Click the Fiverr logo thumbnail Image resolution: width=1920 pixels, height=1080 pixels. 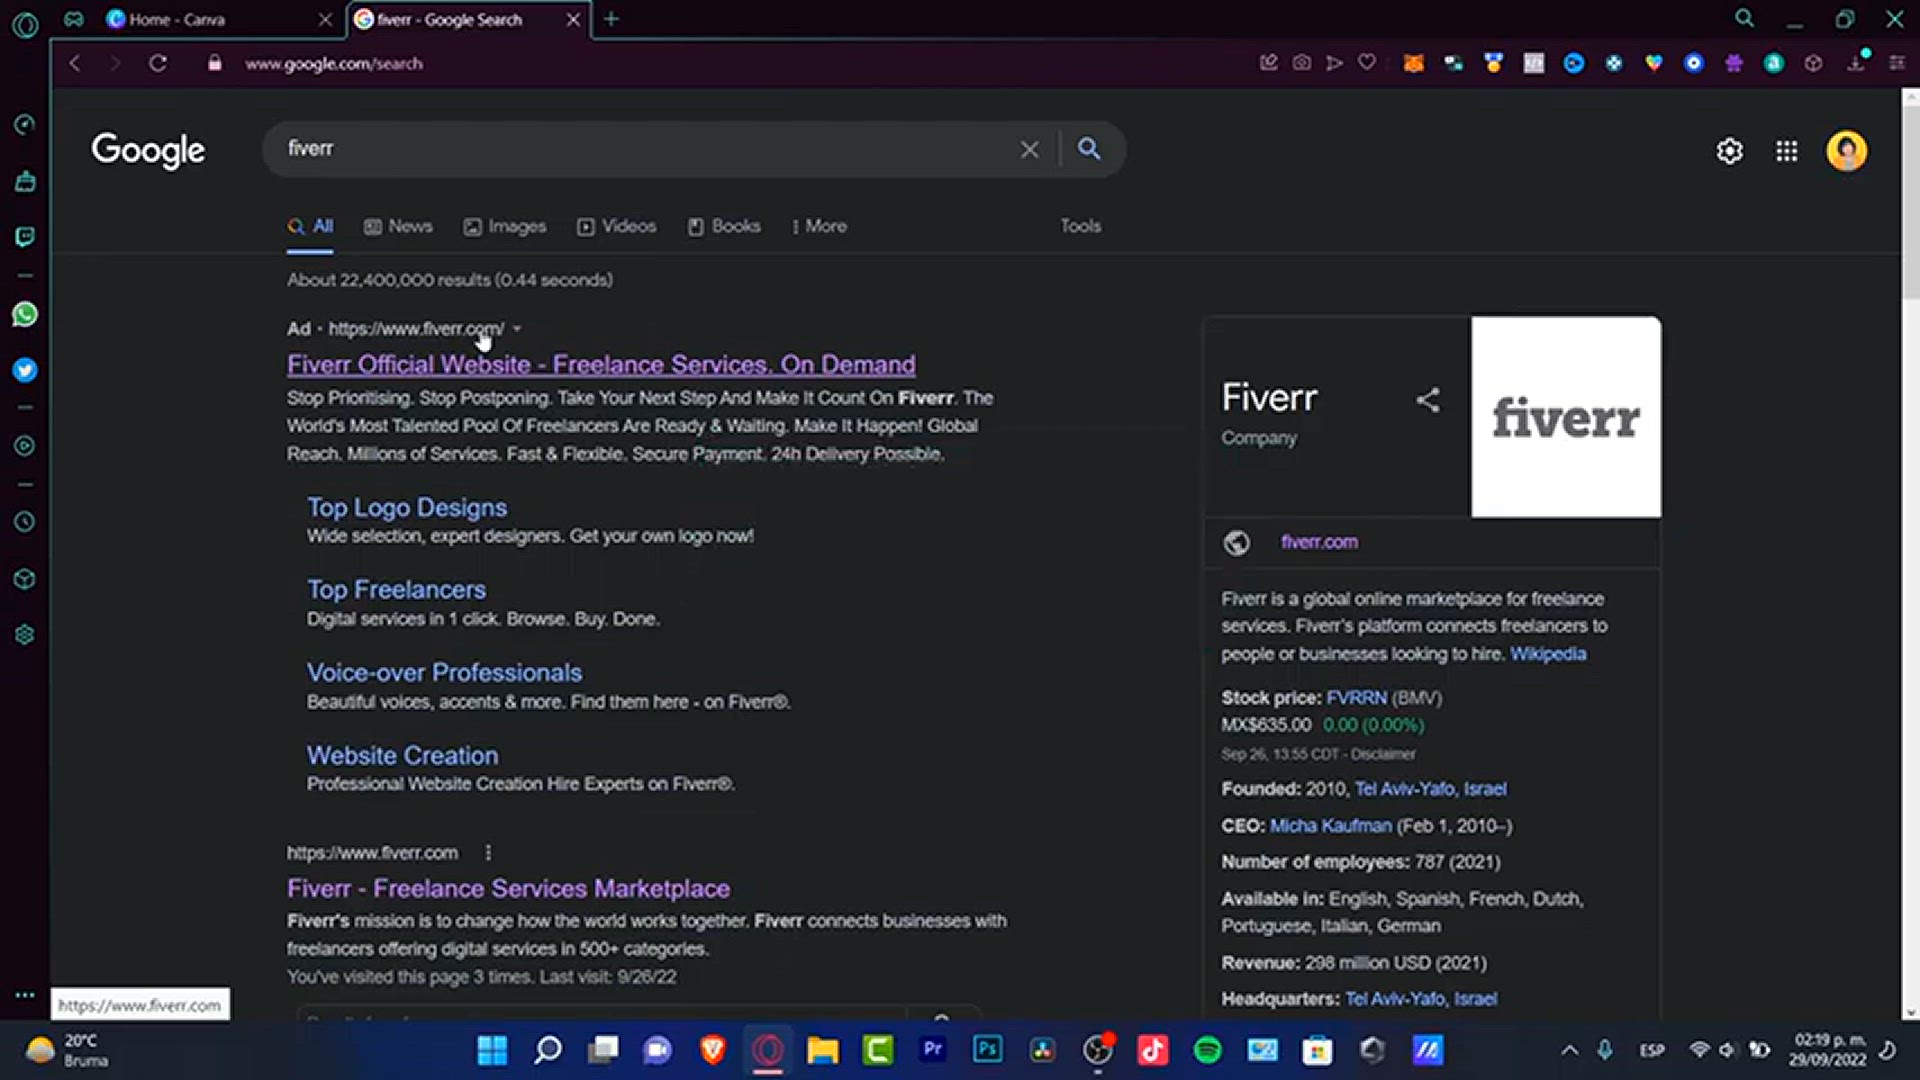1566,417
